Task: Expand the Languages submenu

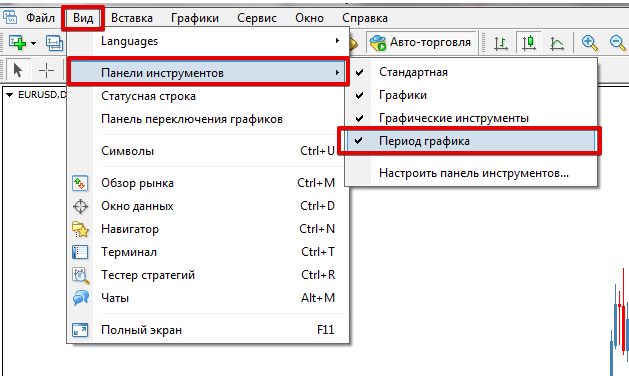Action: pos(208,41)
